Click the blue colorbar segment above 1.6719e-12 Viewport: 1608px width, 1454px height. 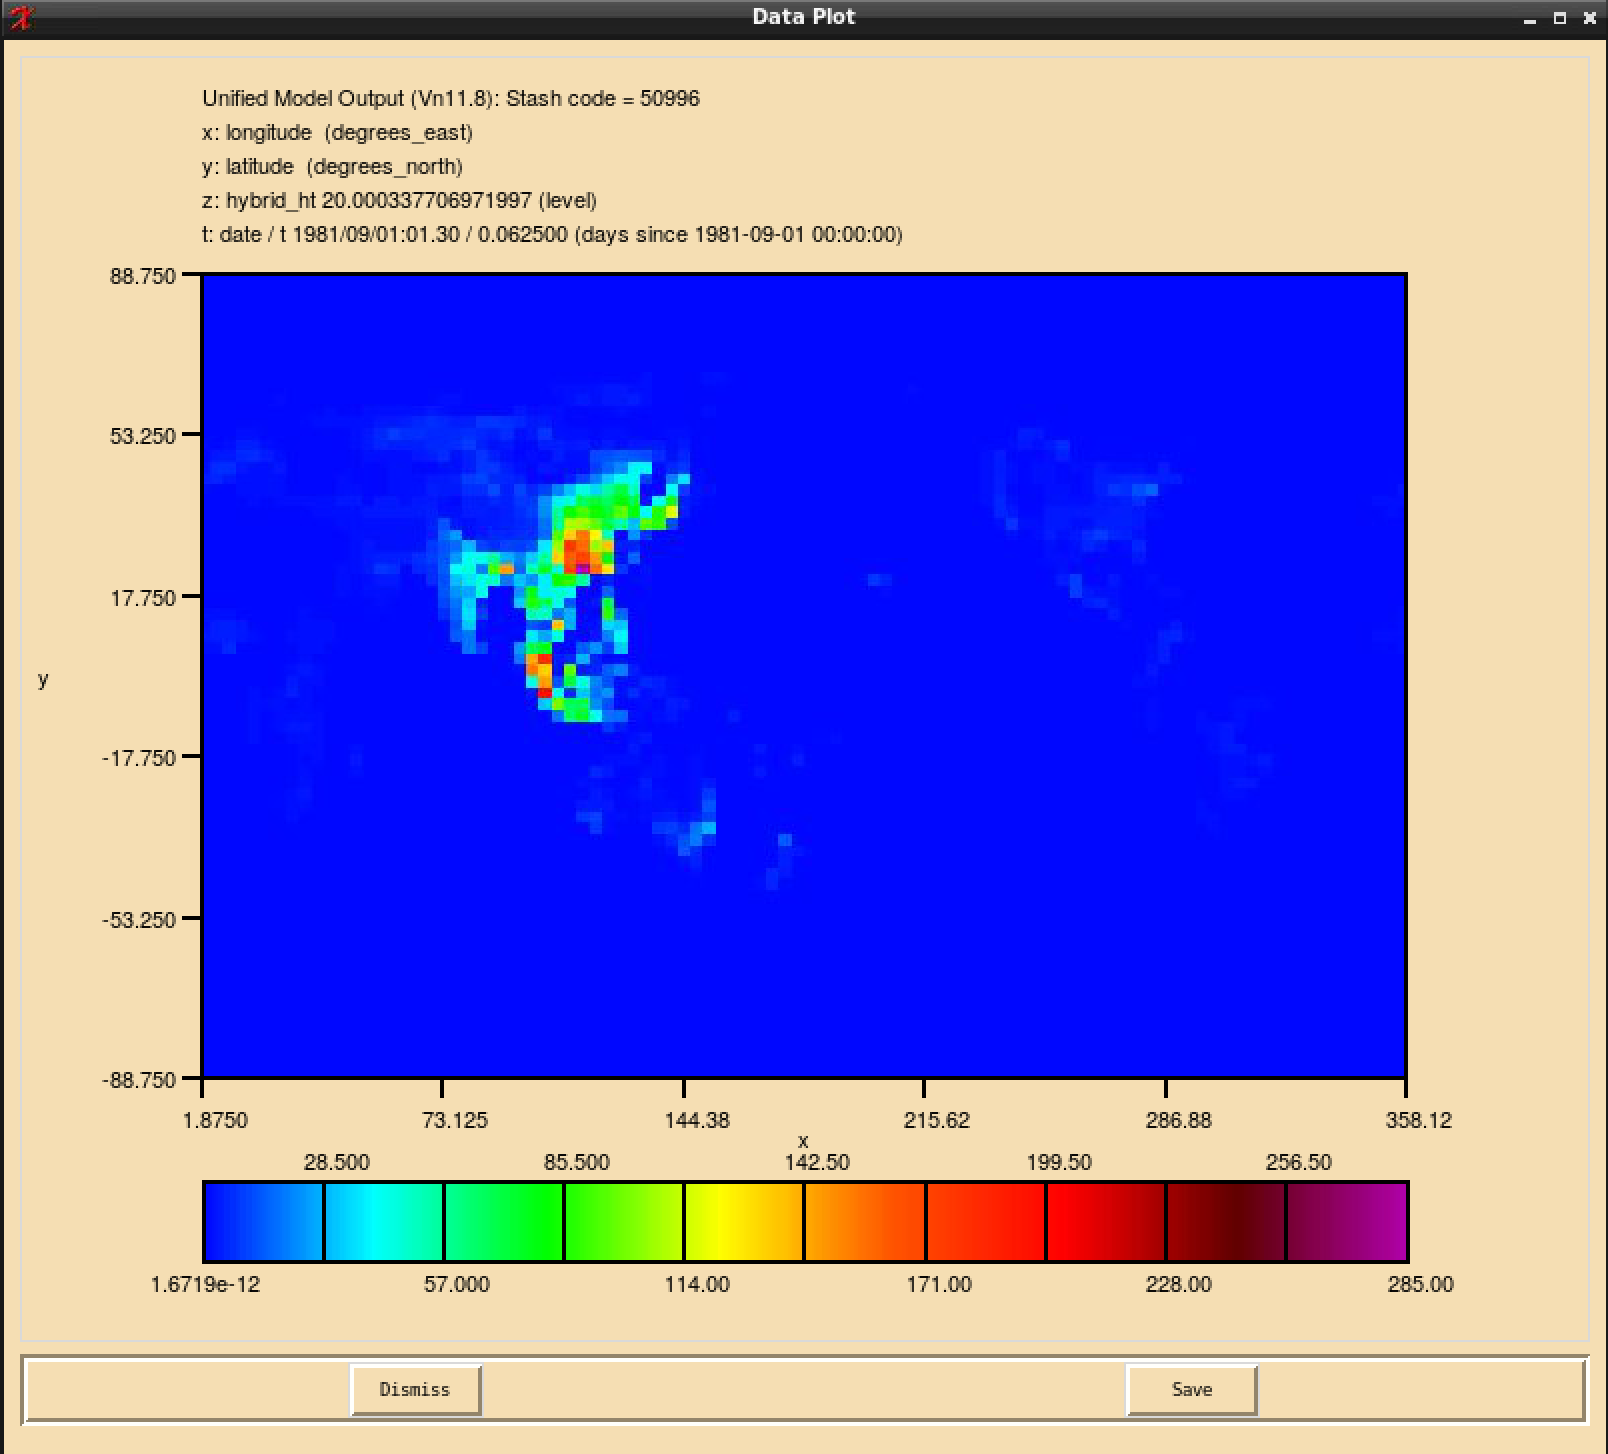click(x=264, y=1221)
